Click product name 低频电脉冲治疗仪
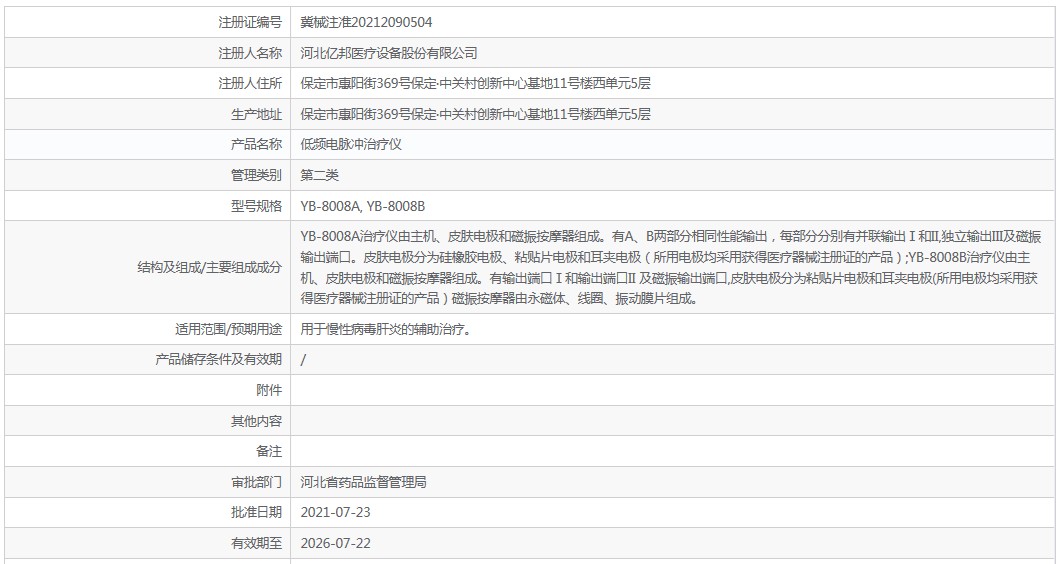 click(351, 144)
